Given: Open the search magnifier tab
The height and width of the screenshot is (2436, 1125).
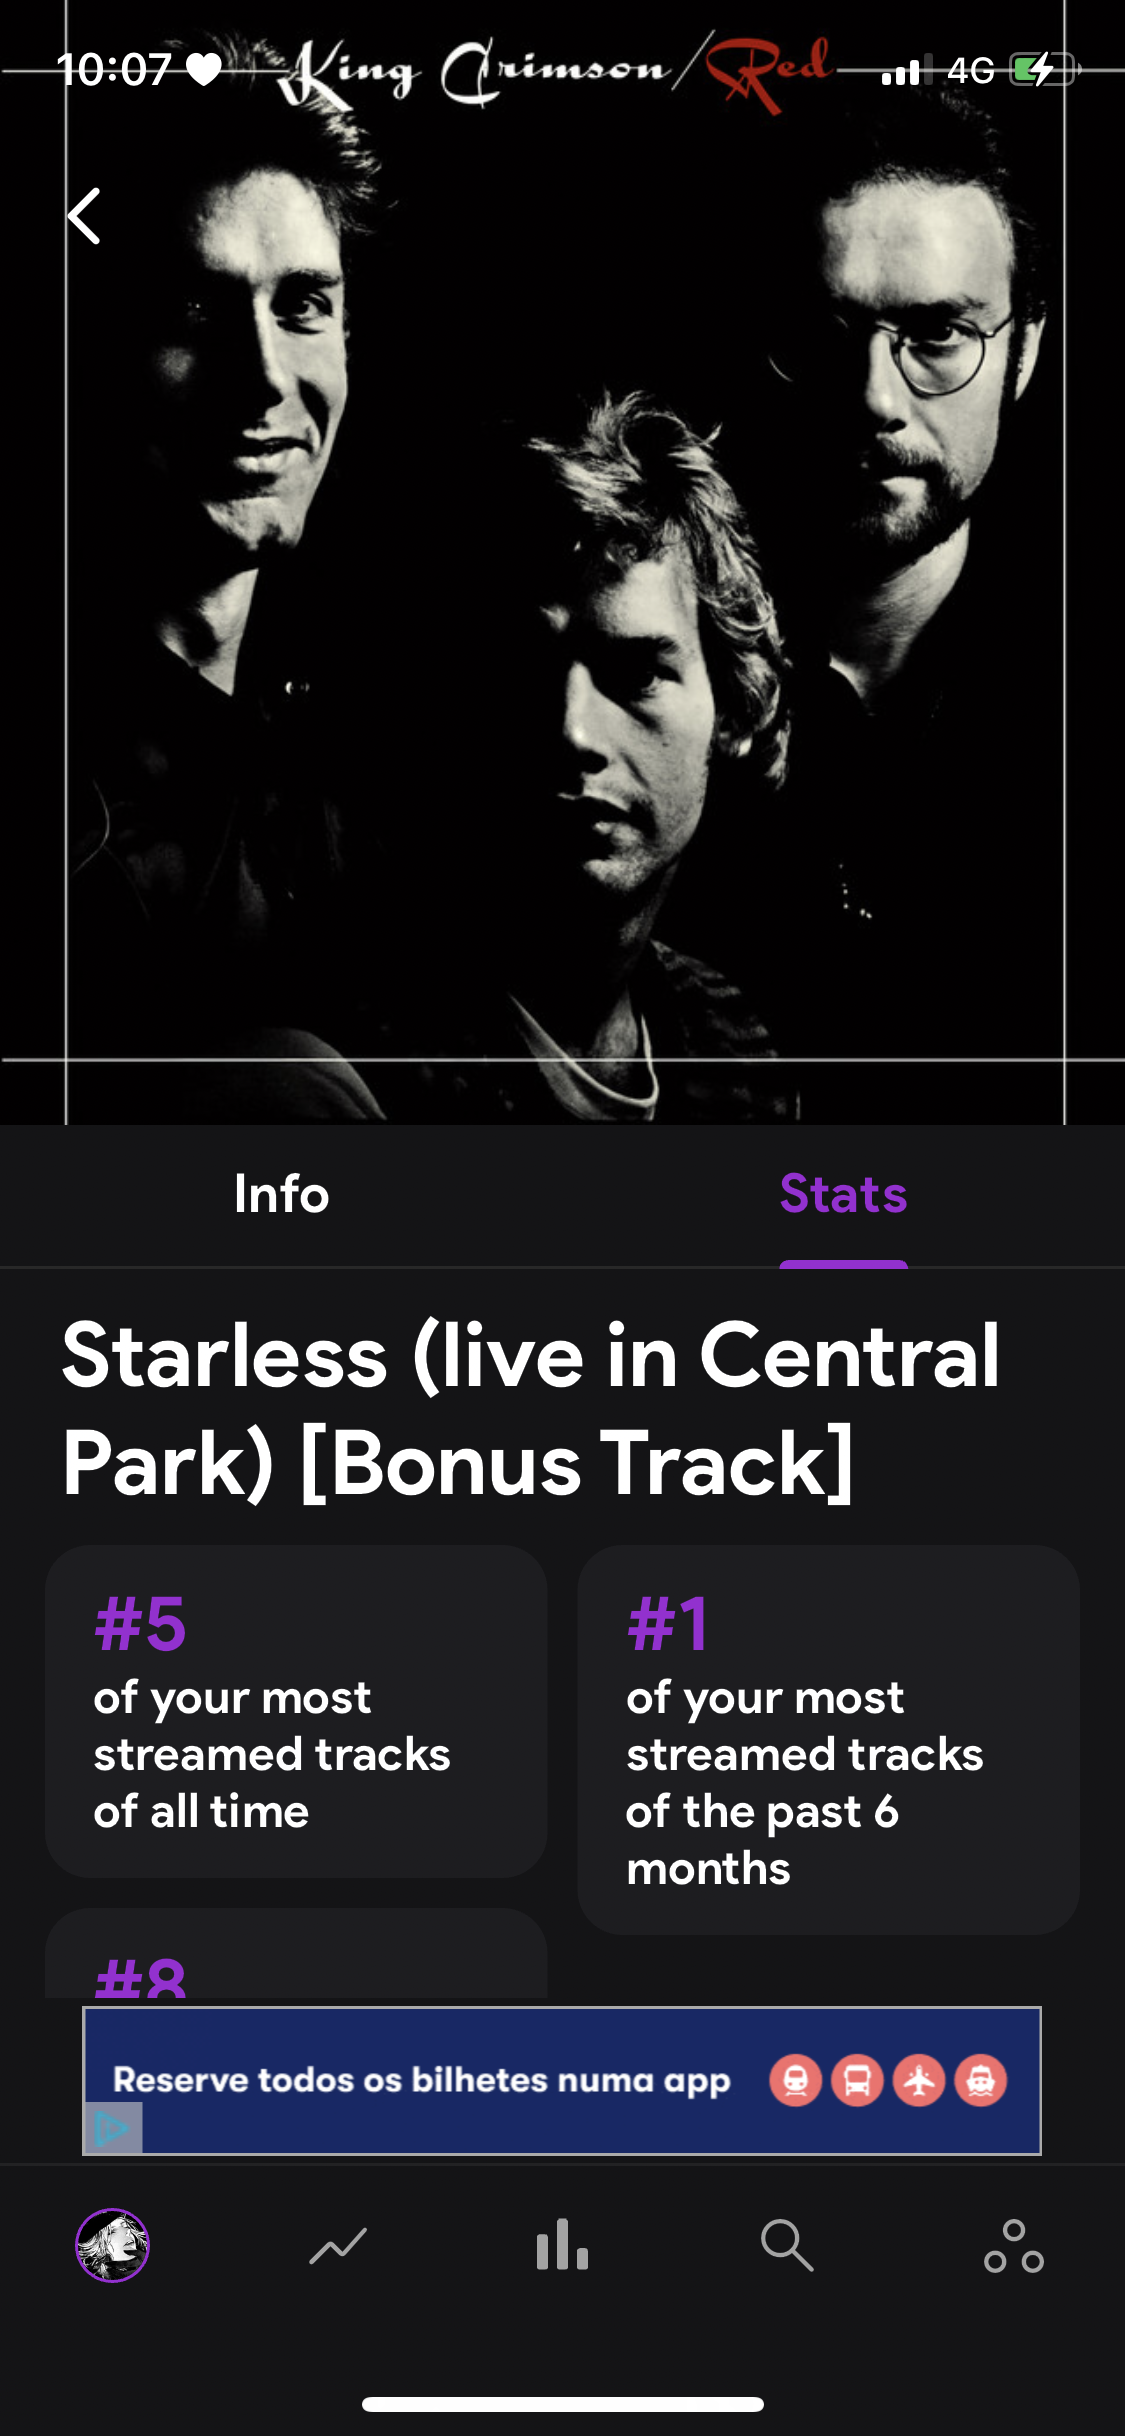Looking at the screenshot, I should [787, 2246].
